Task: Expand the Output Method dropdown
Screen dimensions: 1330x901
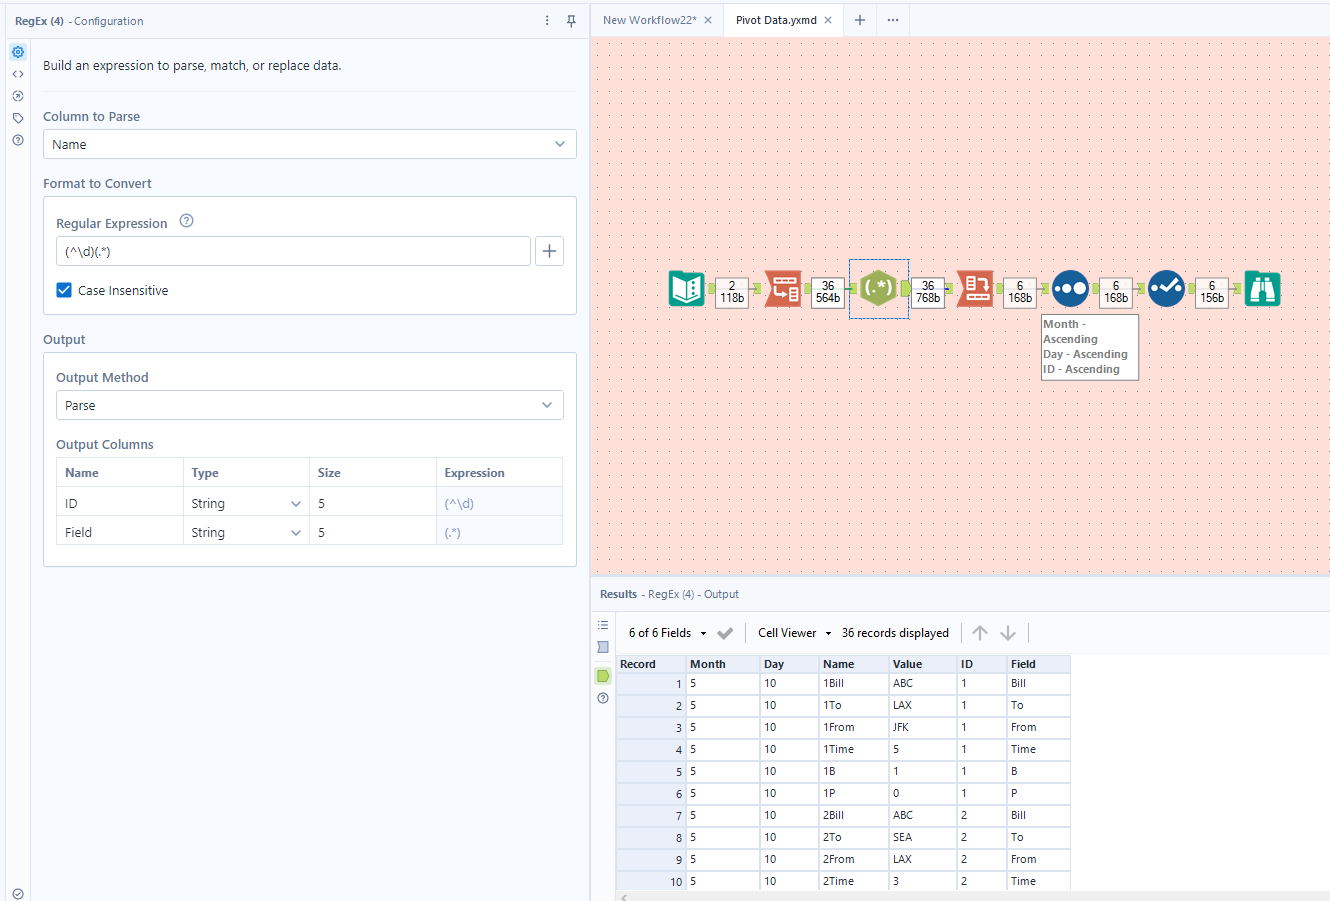Action: point(309,405)
